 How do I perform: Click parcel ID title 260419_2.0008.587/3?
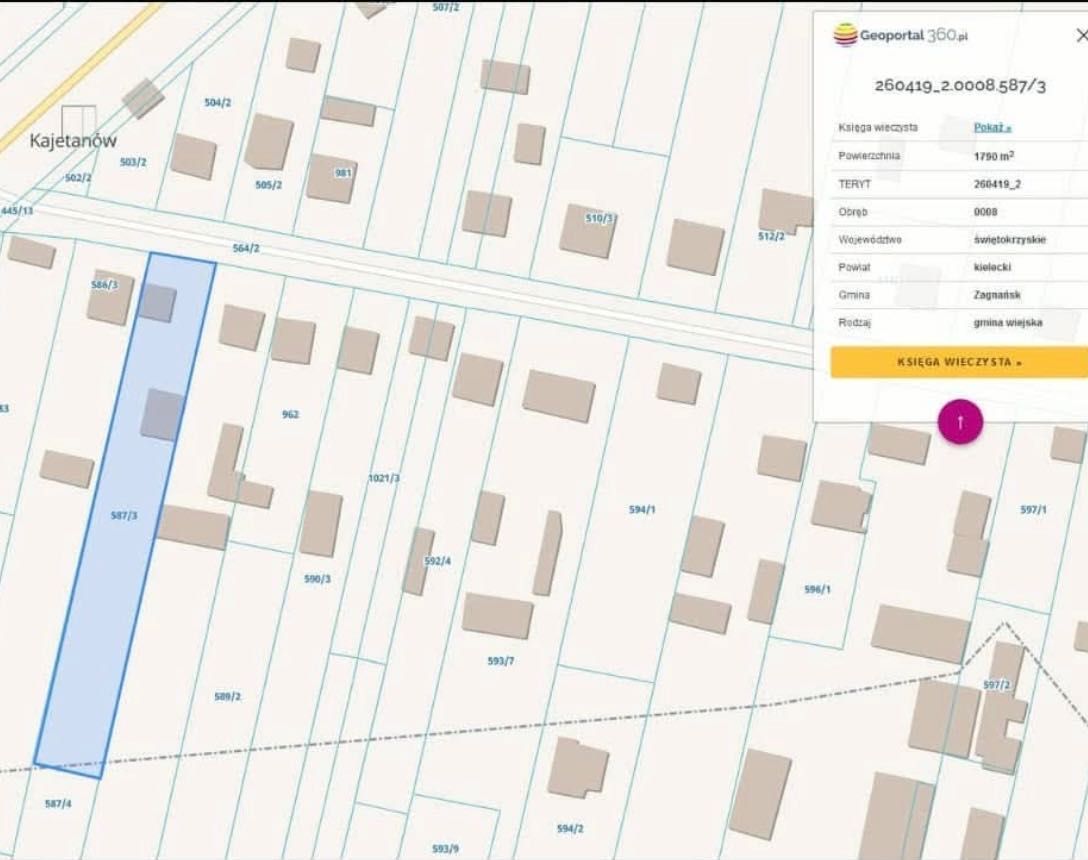pos(960,85)
